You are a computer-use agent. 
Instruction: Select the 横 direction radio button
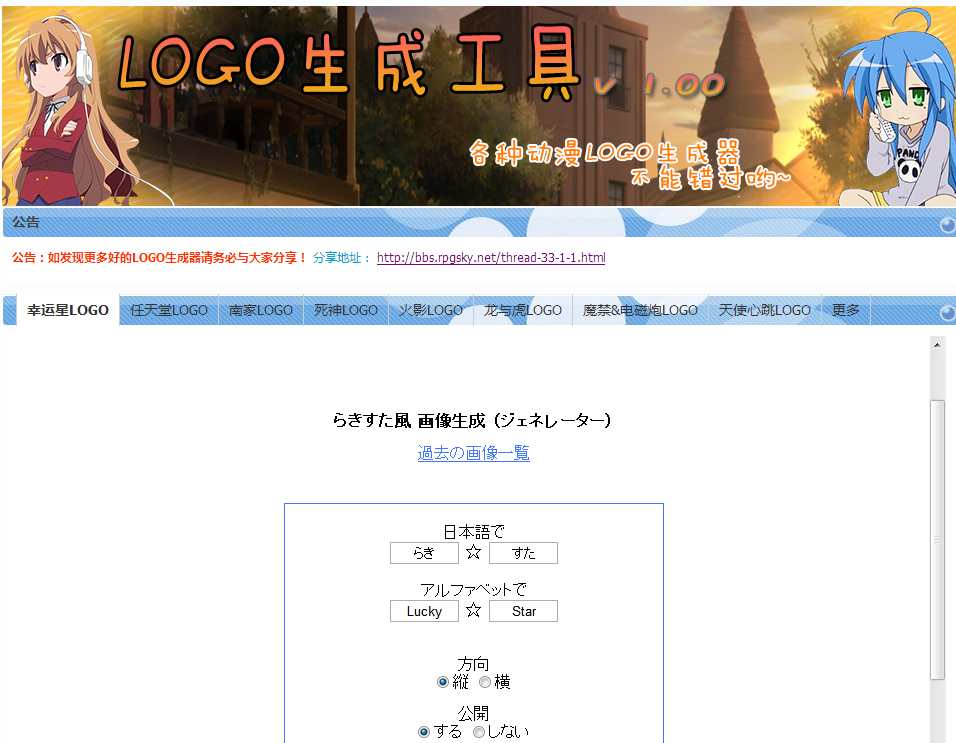point(485,682)
